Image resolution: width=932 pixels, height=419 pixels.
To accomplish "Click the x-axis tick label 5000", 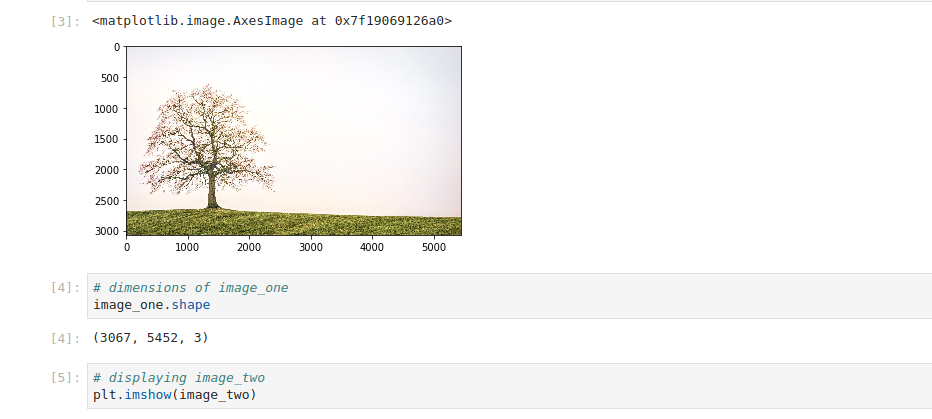I will tap(434, 247).
